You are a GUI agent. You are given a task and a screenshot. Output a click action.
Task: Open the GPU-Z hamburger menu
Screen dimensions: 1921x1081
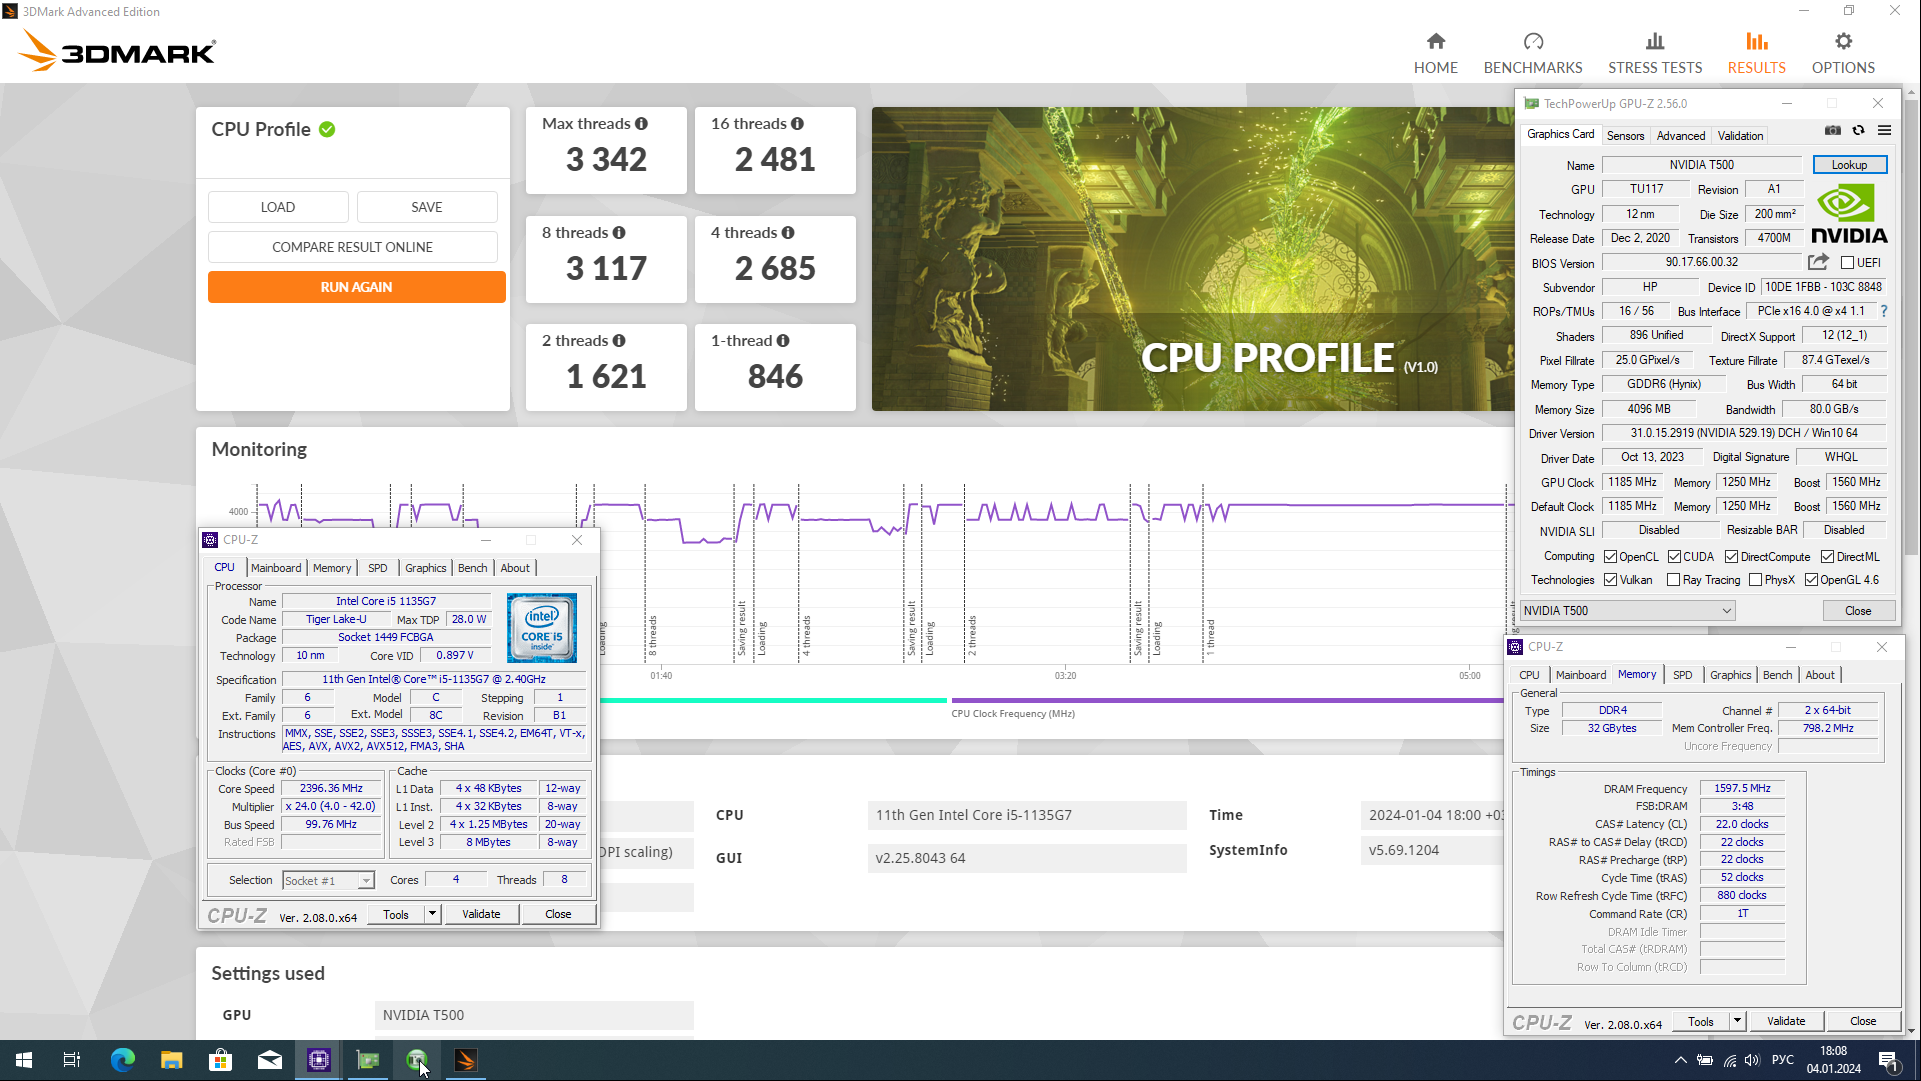1884,131
